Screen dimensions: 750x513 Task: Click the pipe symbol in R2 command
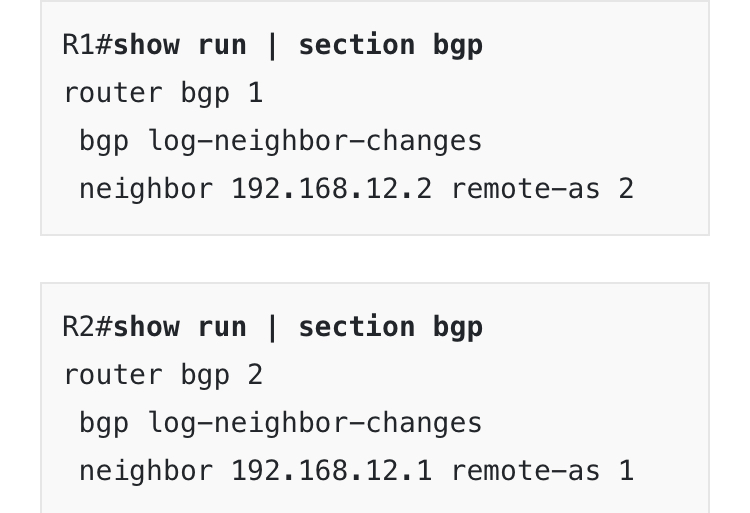coord(273,328)
